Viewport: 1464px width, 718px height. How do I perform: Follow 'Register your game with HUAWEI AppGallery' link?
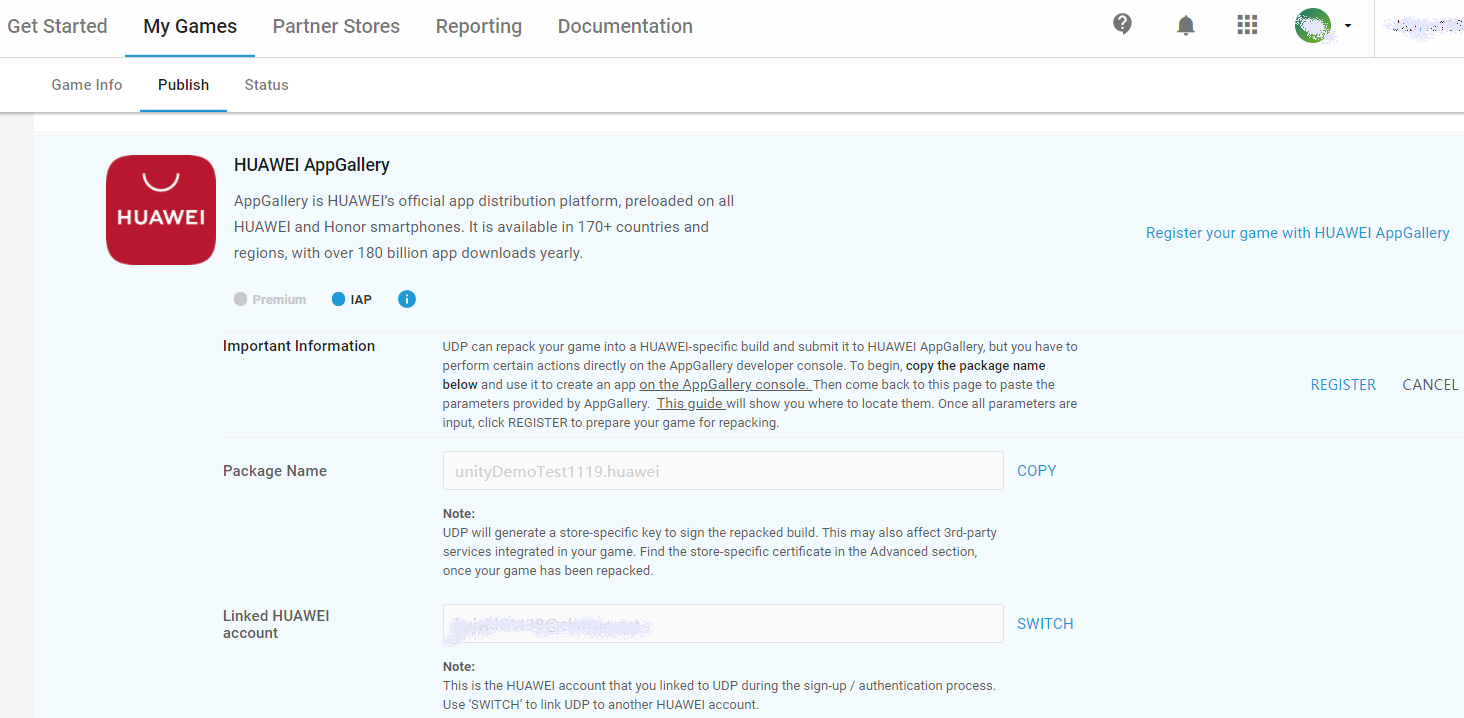click(1297, 233)
